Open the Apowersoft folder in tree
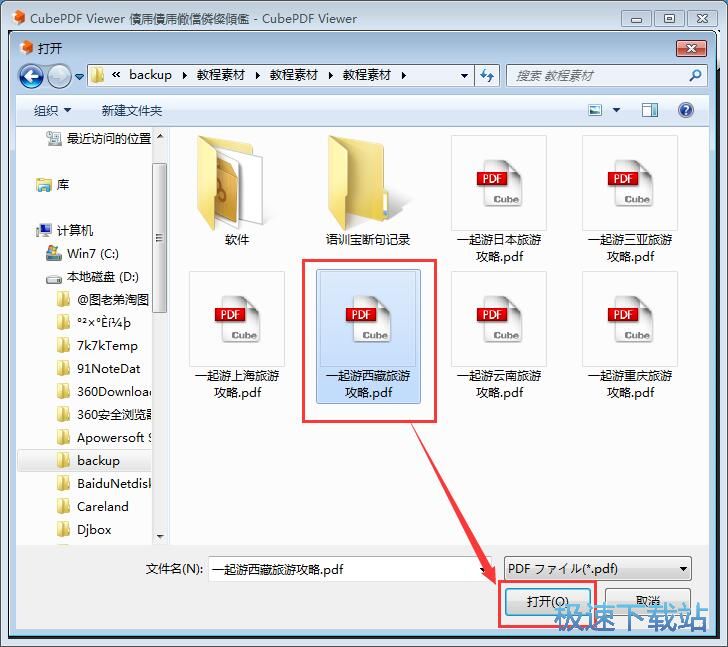 (x=104, y=438)
